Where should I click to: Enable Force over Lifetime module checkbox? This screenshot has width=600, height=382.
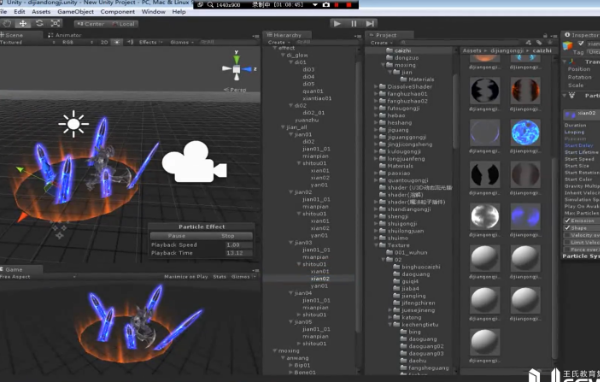pos(567,249)
